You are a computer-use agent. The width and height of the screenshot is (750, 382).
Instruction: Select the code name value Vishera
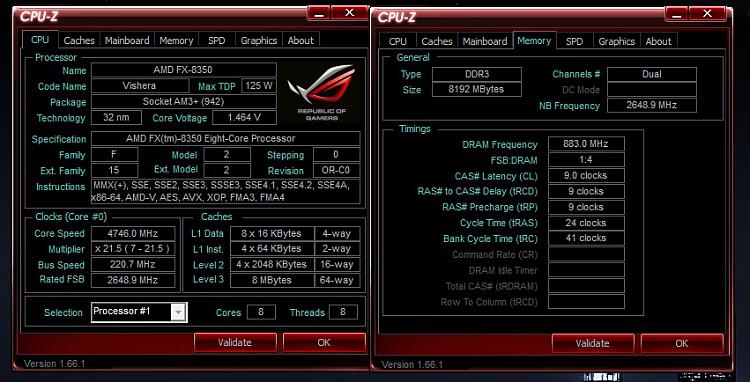click(140, 86)
